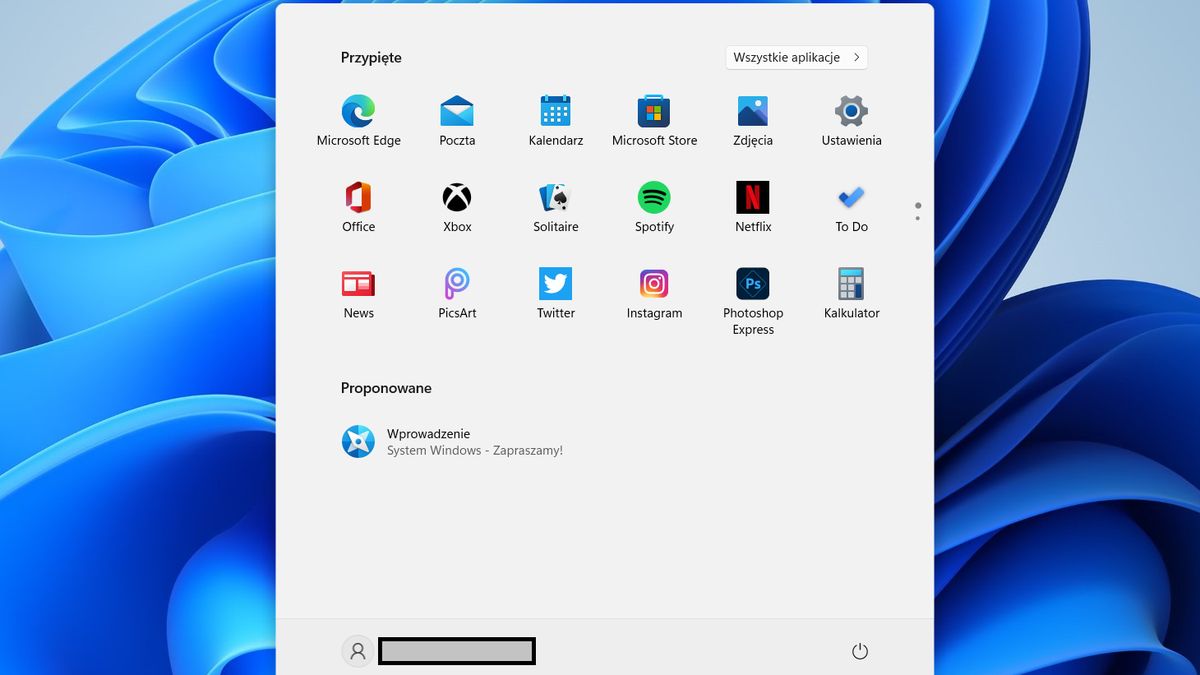Launch Photoshop Express
This screenshot has height=675, width=1200.
coord(752,285)
